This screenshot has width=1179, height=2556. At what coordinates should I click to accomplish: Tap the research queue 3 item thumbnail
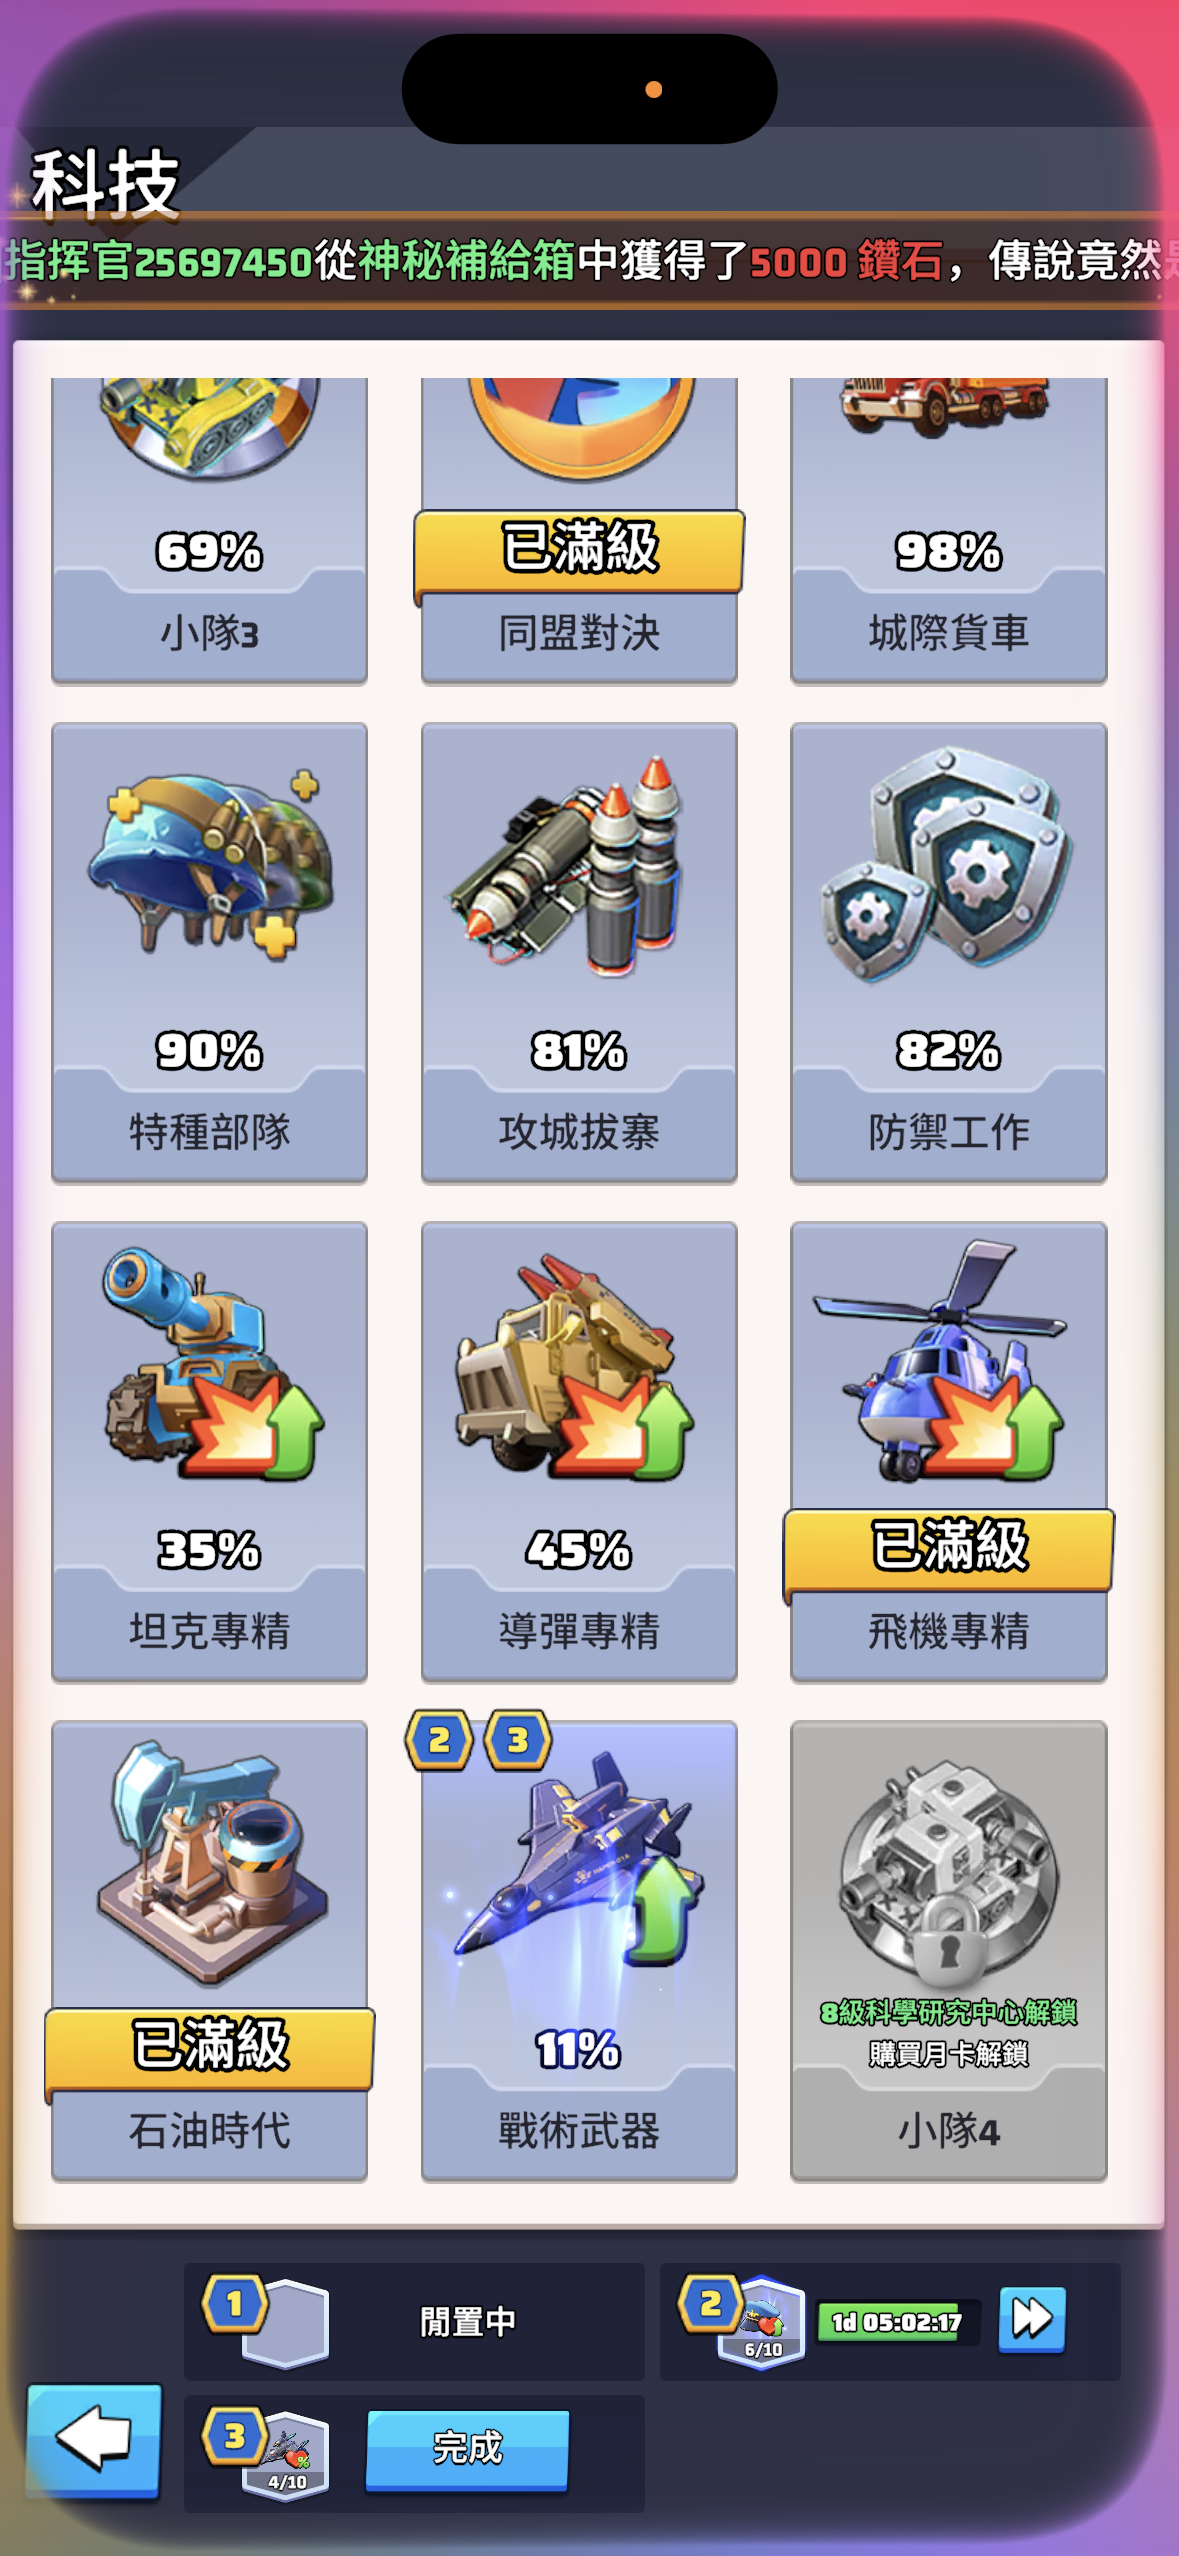click(x=286, y=2454)
